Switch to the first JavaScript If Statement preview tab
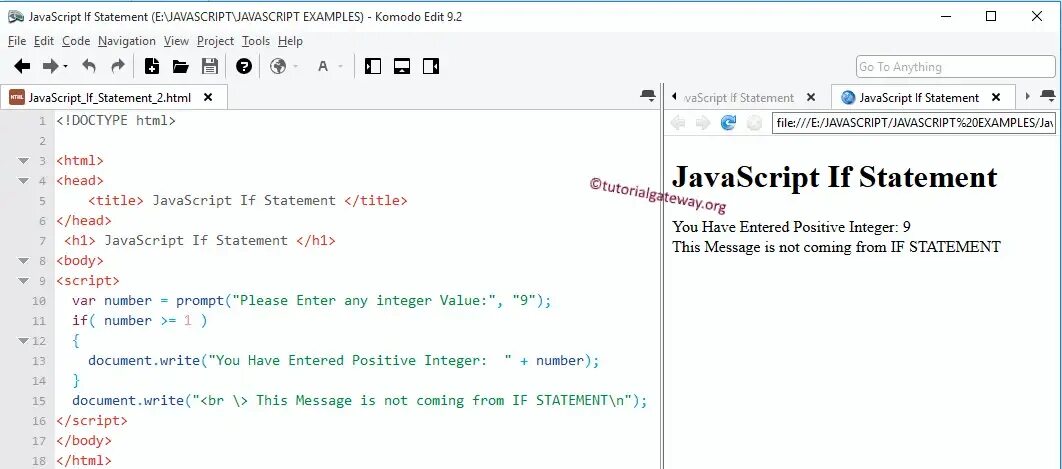Image resolution: width=1062 pixels, height=469 pixels. (738, 98)
